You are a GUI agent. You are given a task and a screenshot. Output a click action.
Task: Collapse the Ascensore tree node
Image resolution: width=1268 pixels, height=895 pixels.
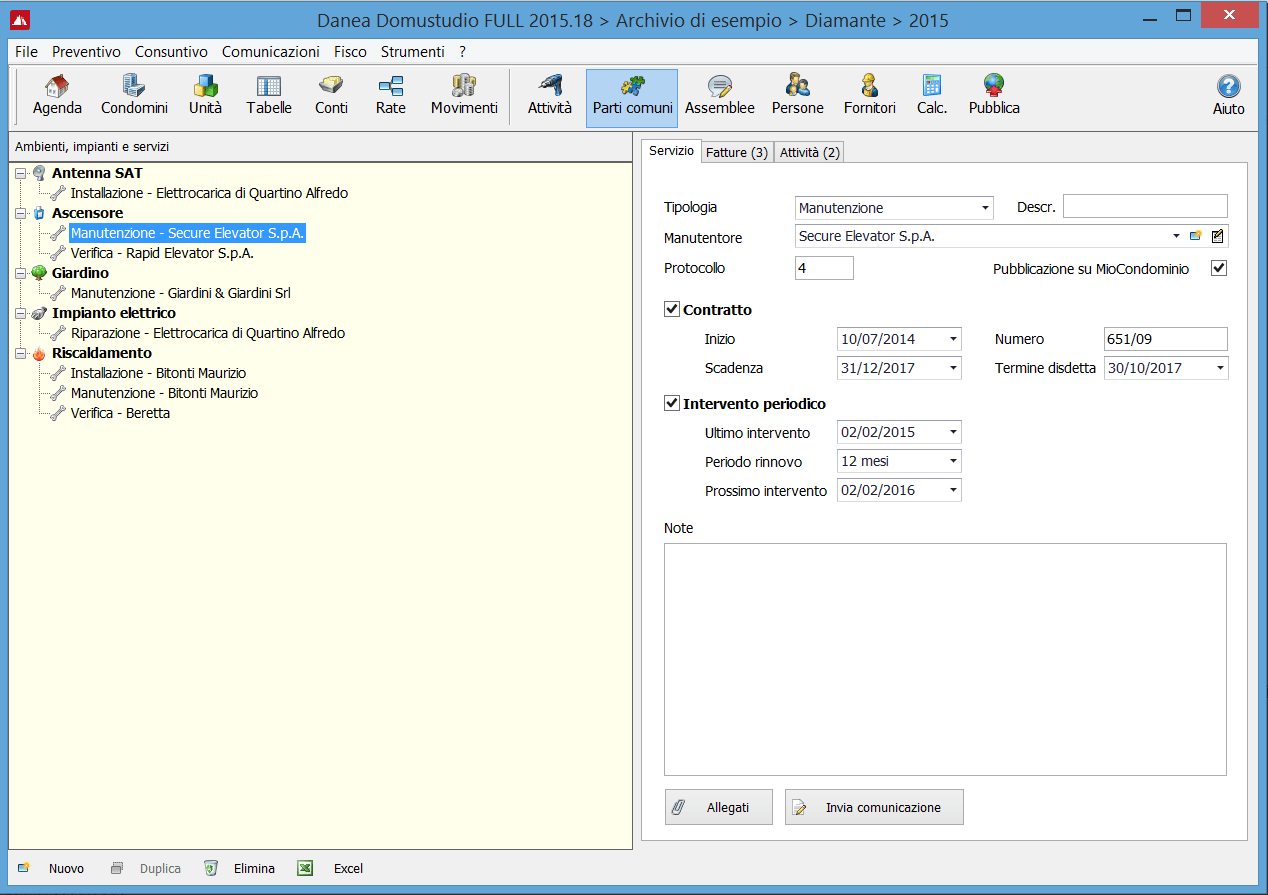[x=20, y=213]
